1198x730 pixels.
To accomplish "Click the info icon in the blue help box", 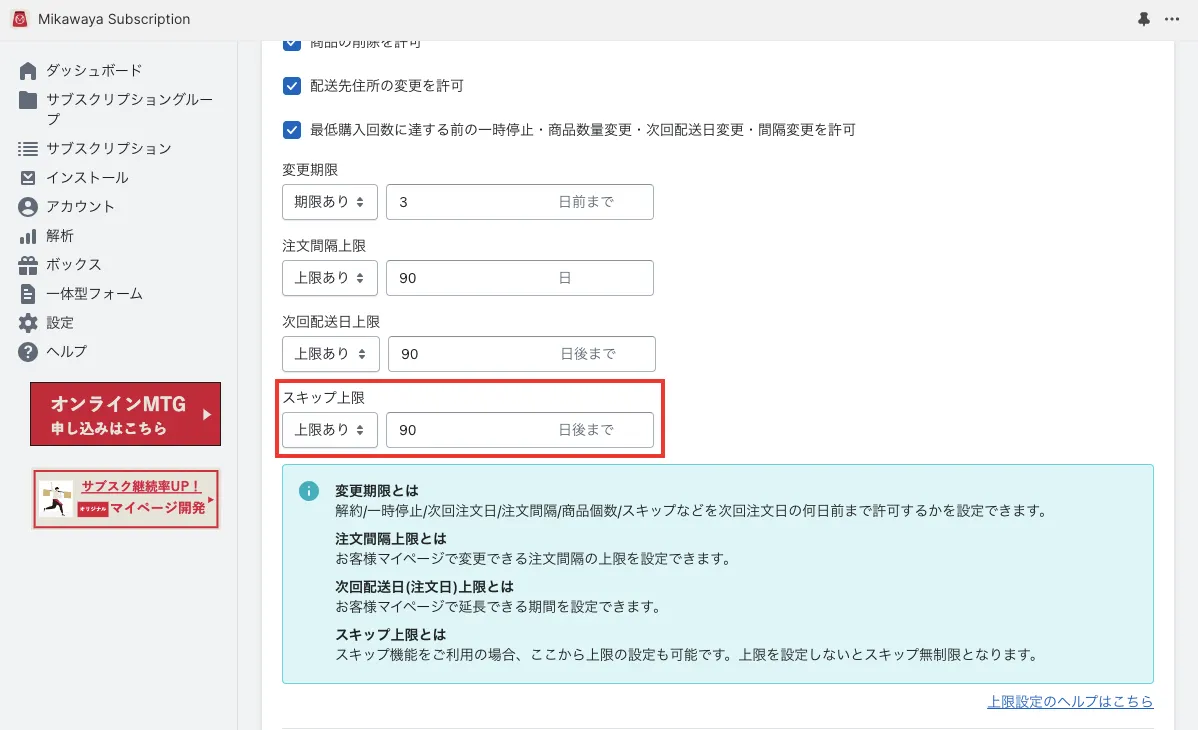I will tap(309, 491).
